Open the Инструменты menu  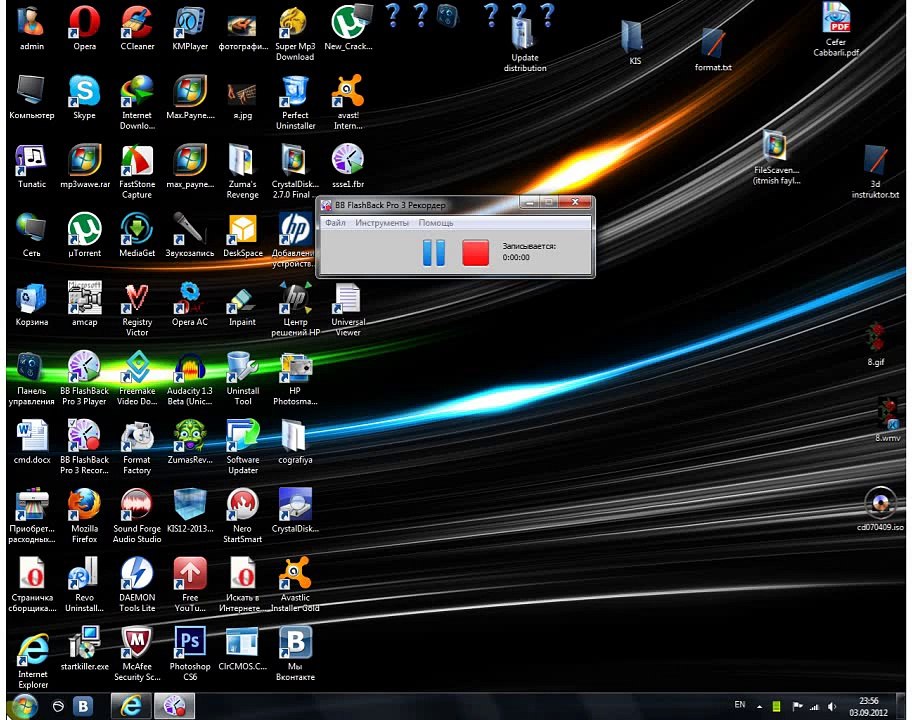(x=382, y=223)
